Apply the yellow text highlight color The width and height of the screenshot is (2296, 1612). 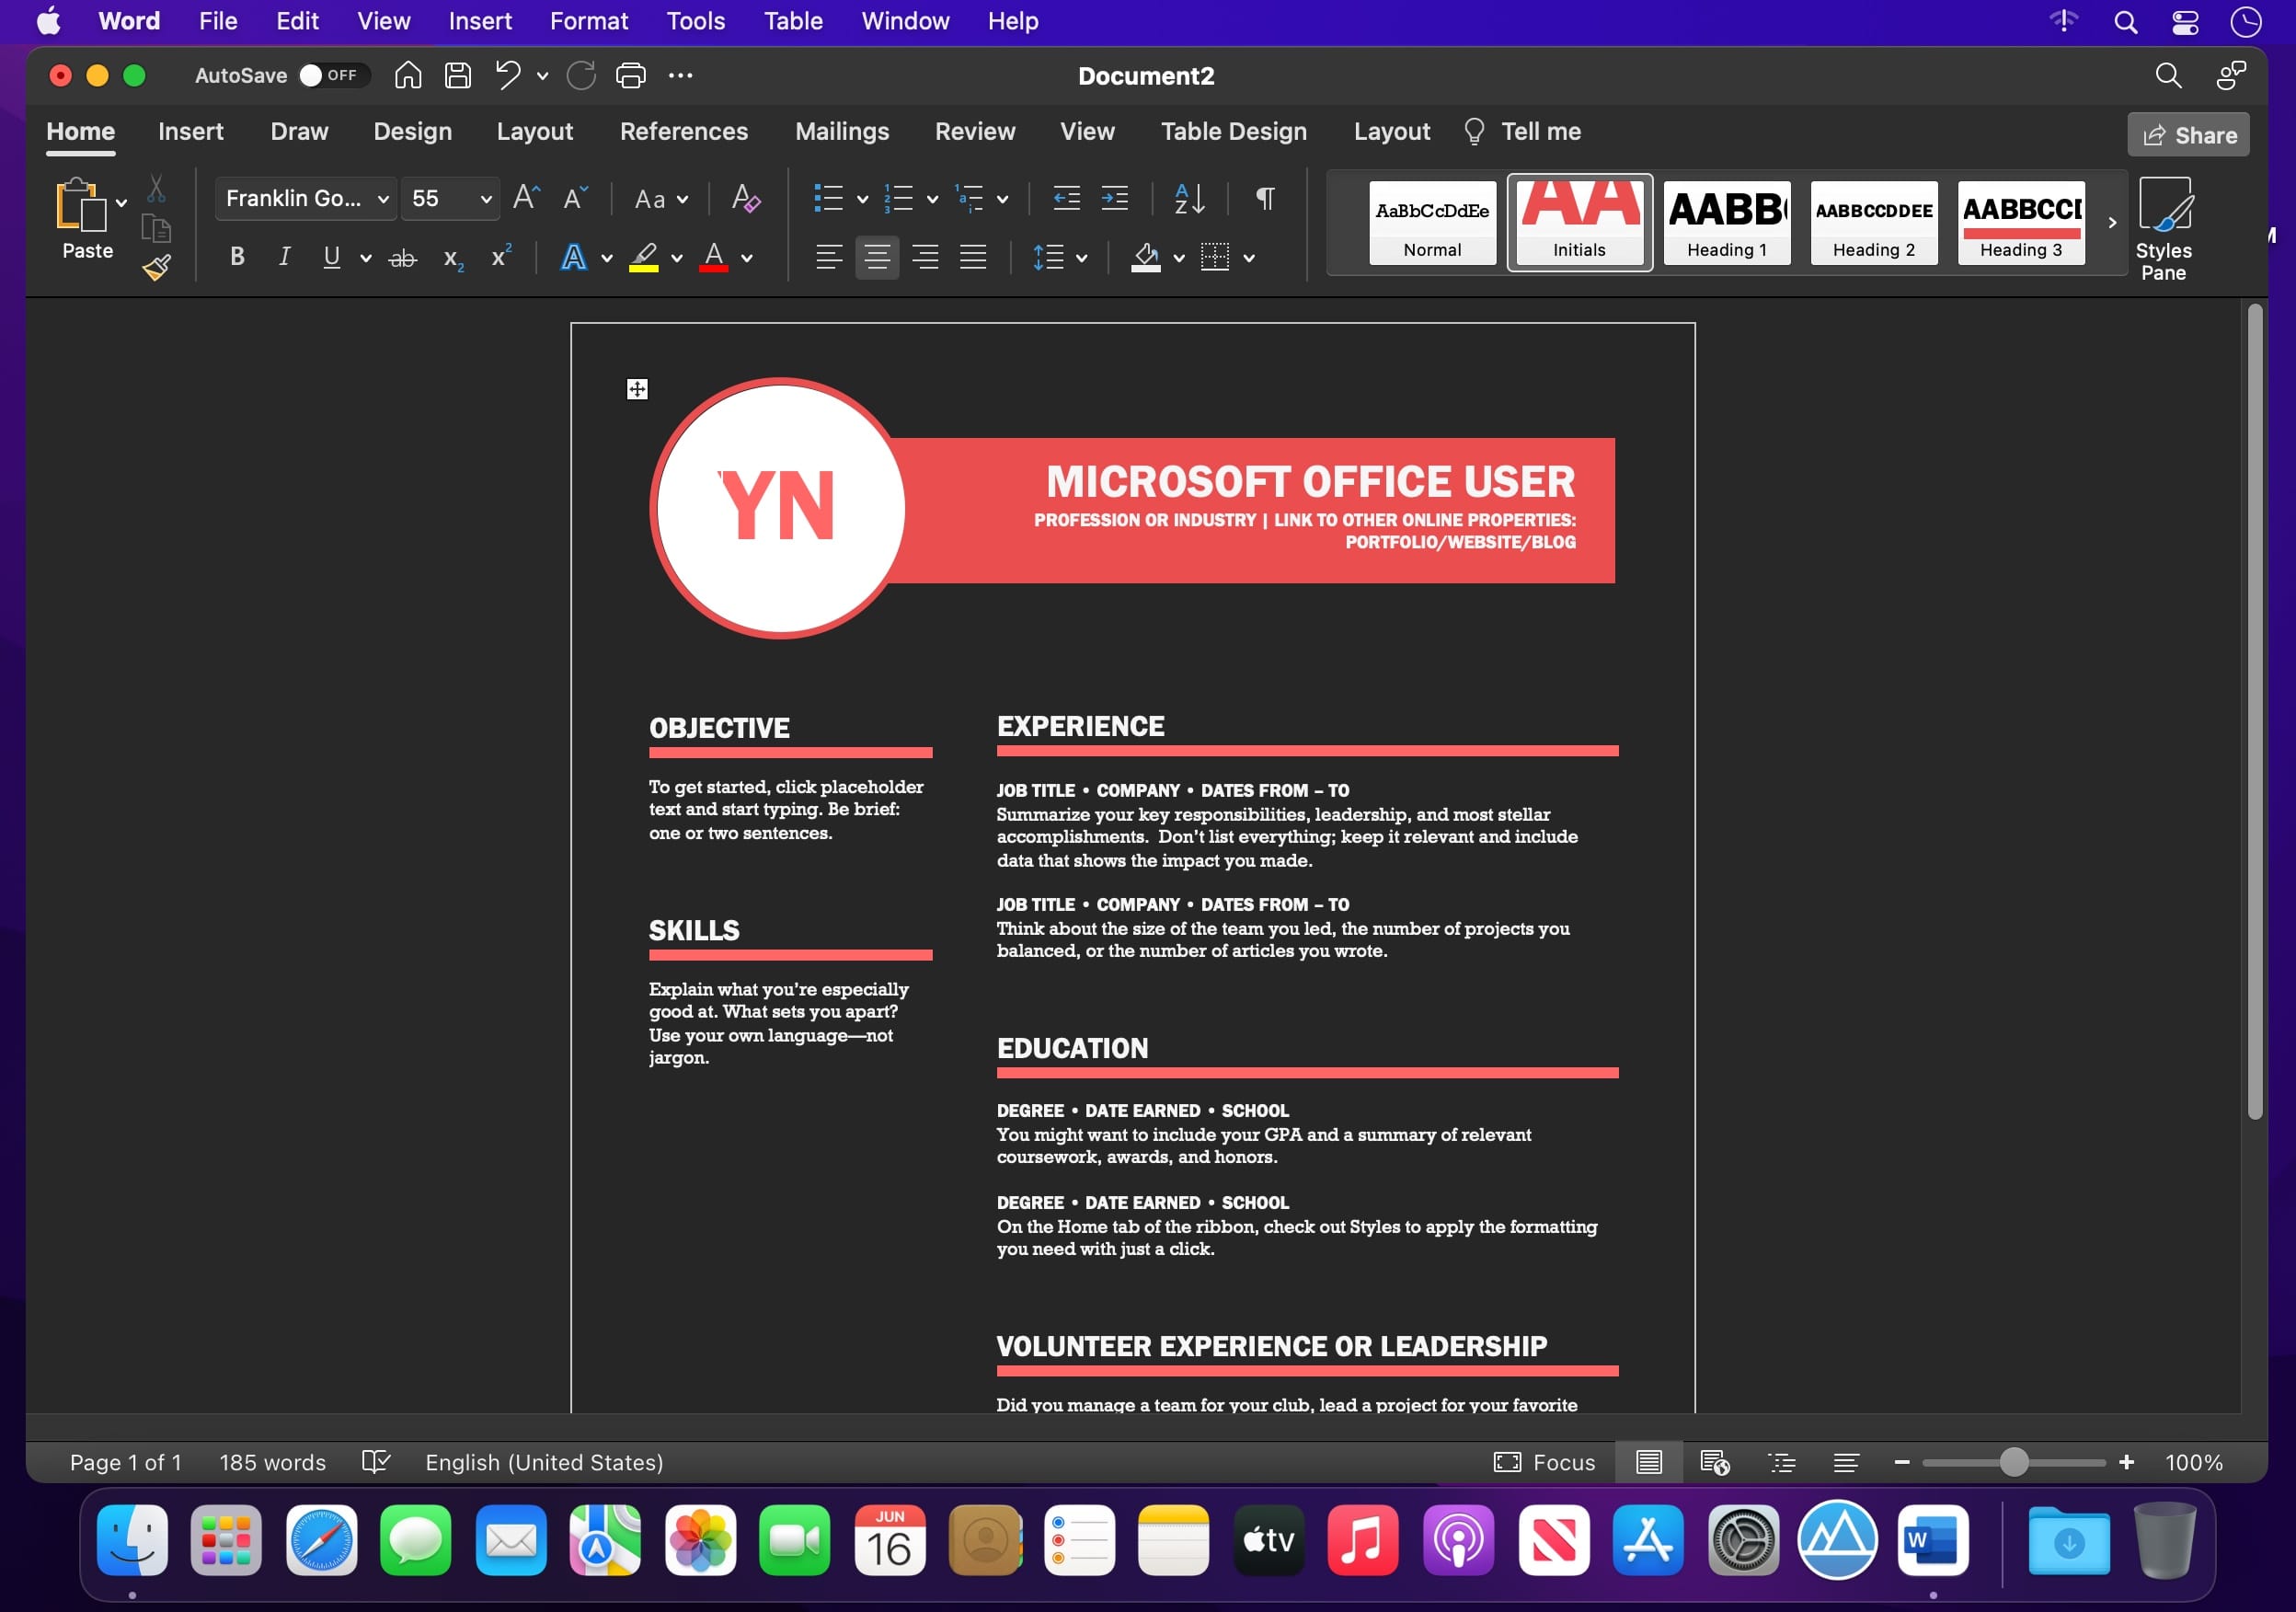pos(644,258)
